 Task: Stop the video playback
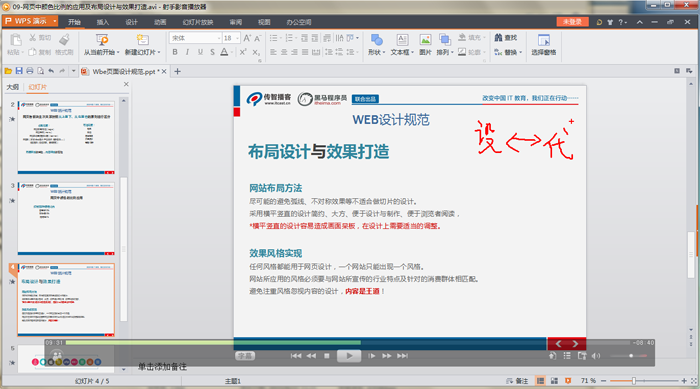coord(326,356)
